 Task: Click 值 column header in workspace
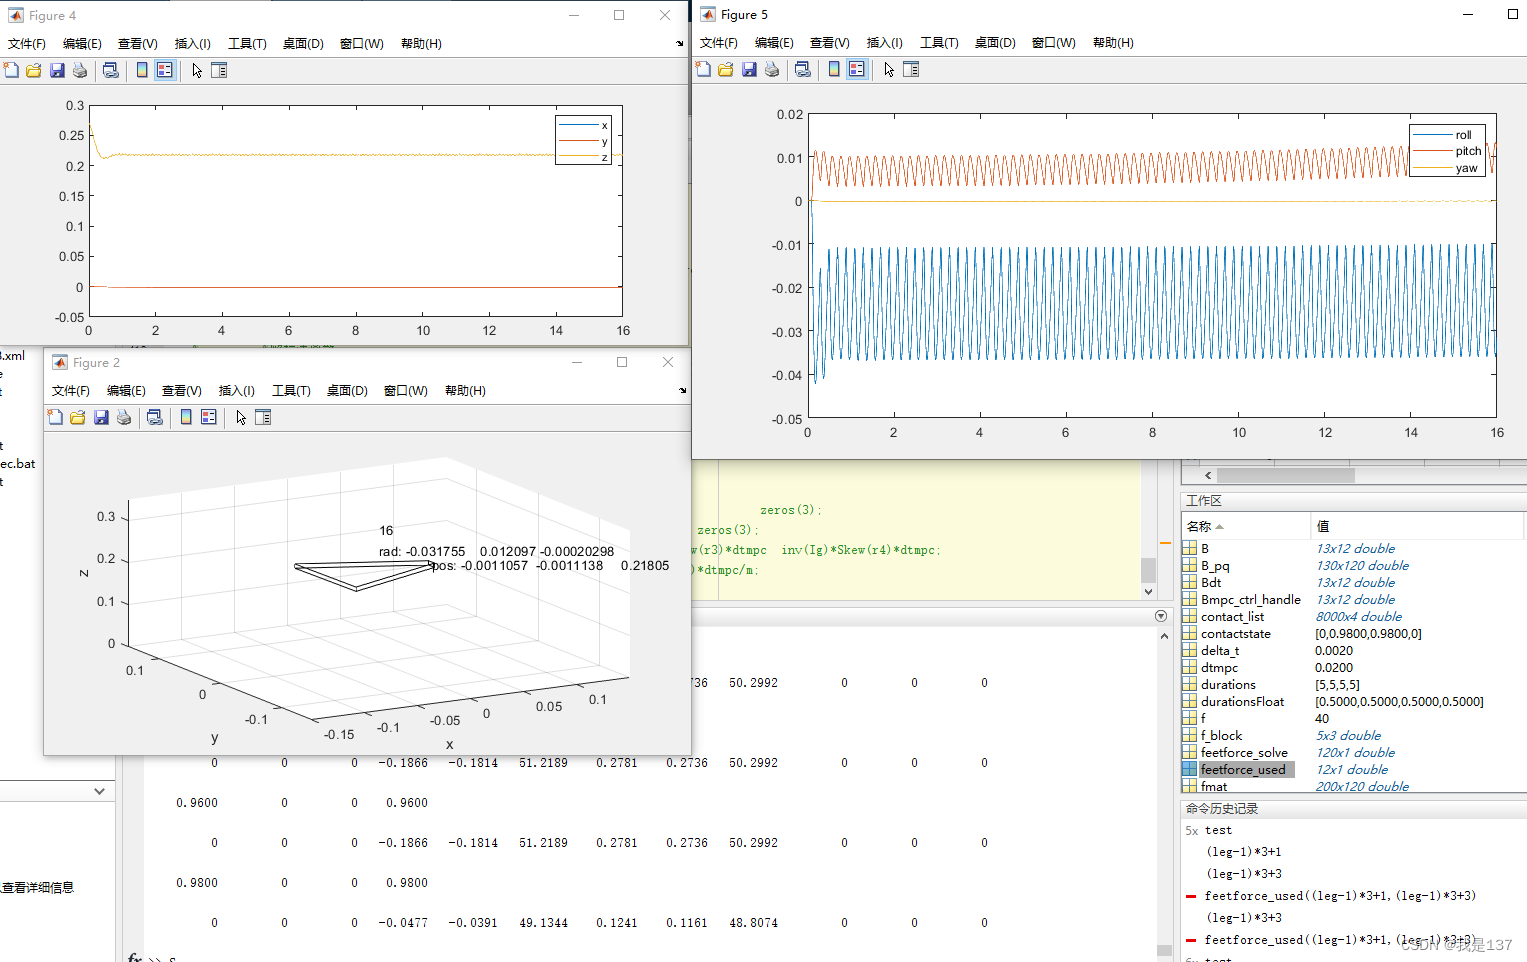pyautogui.click(x=1418, y=526)
